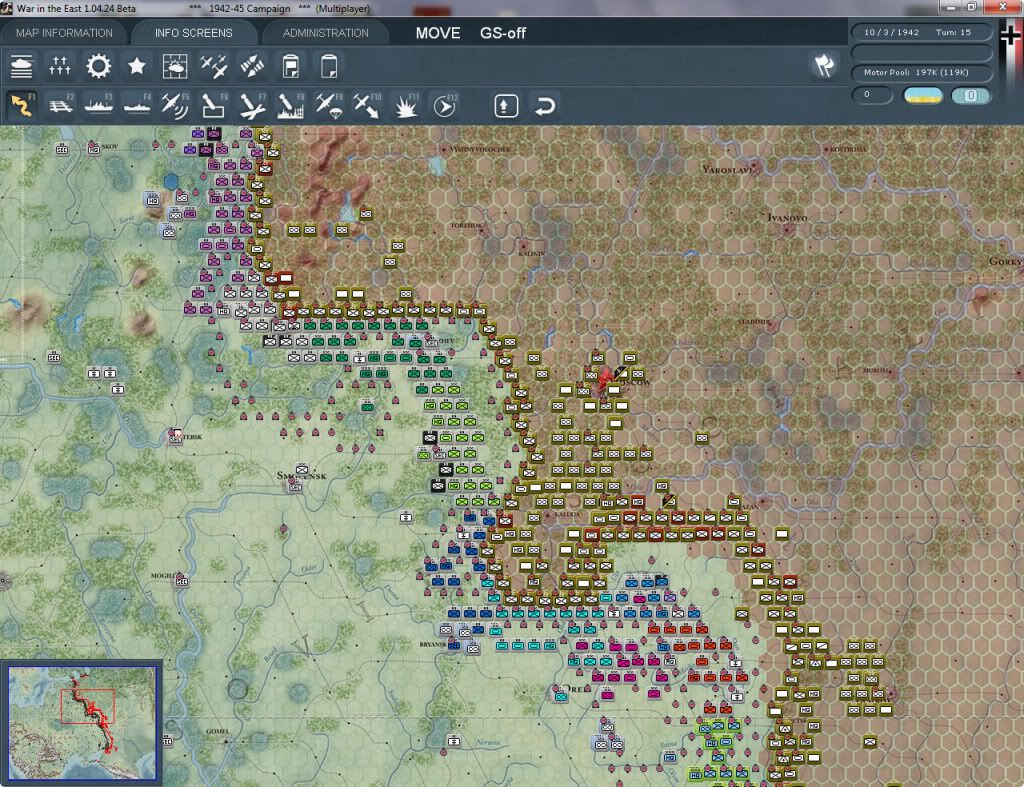Click the arrow-up box icon beside F12
1024x787 pixels.
(x=506, y=106)
